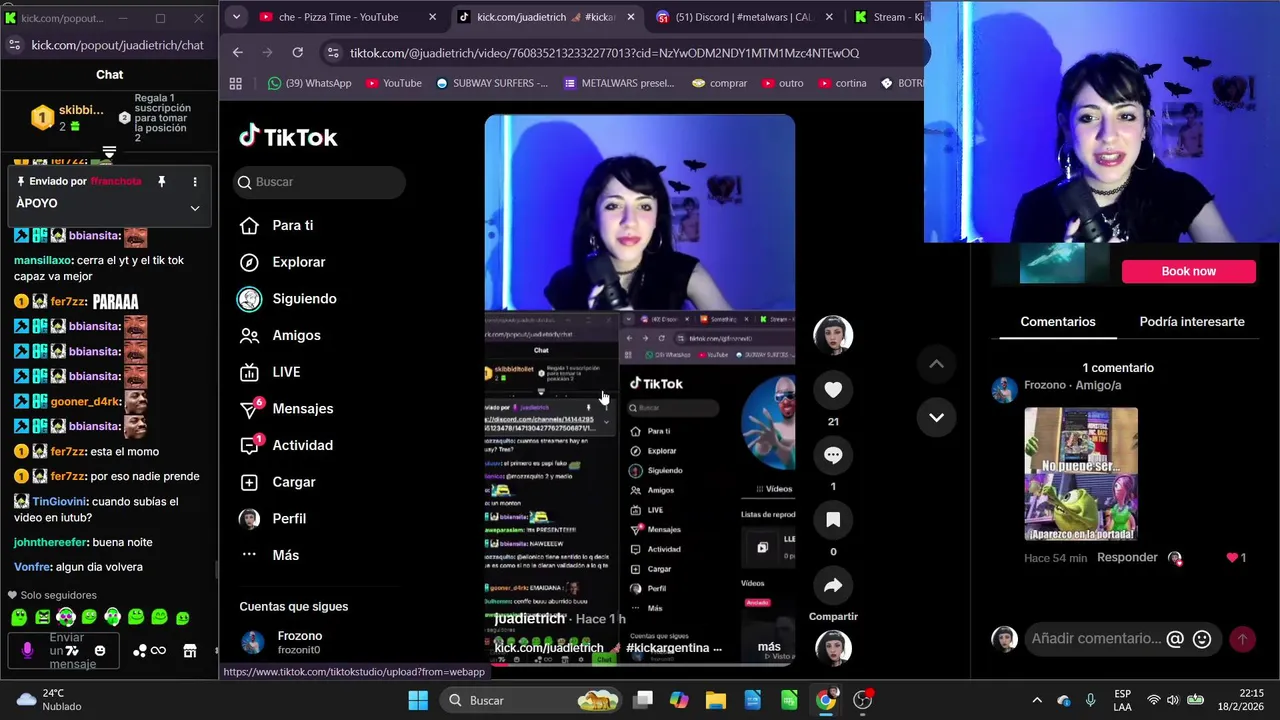Viewport: 1280px width, 720px height.
Task: Expand the pinned ÀPOYO message
Action: (195, 208)
